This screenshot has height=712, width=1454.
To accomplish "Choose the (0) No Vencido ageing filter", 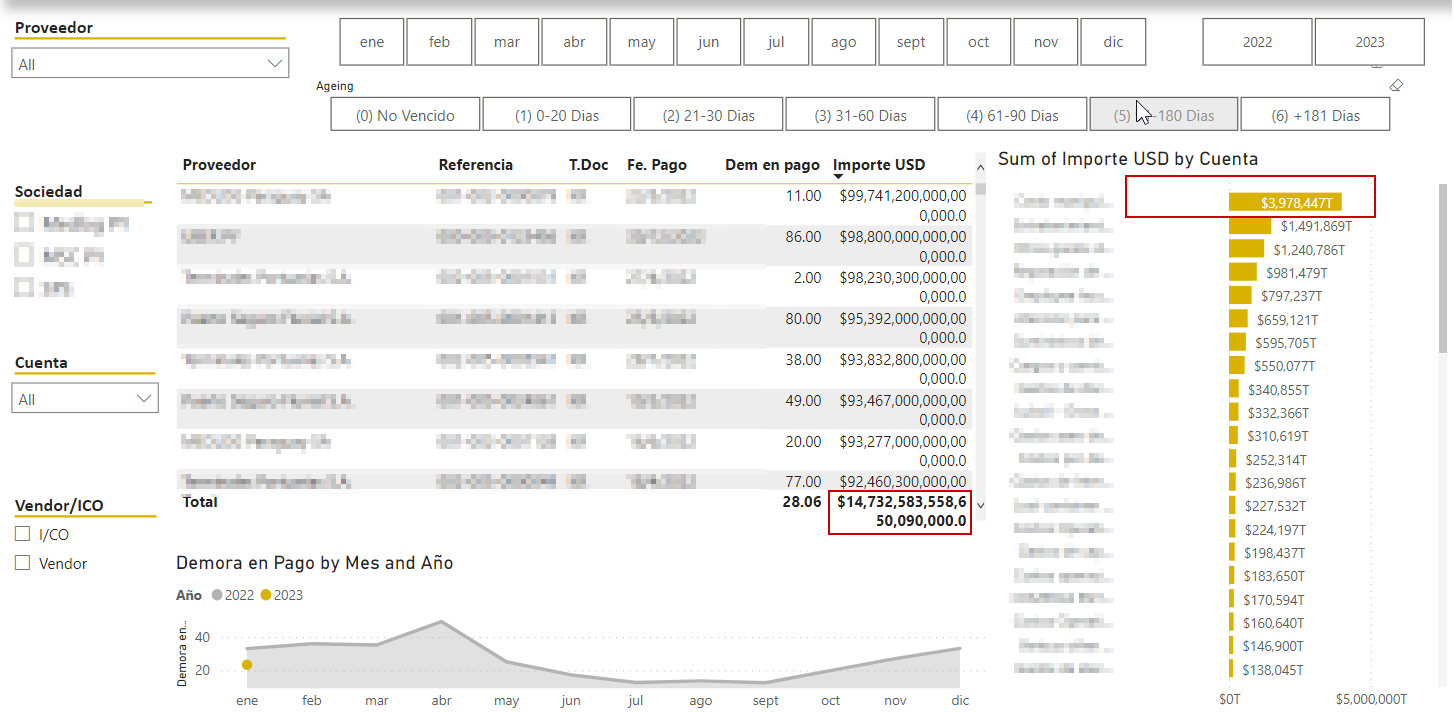I will click(x=405, y=115).
